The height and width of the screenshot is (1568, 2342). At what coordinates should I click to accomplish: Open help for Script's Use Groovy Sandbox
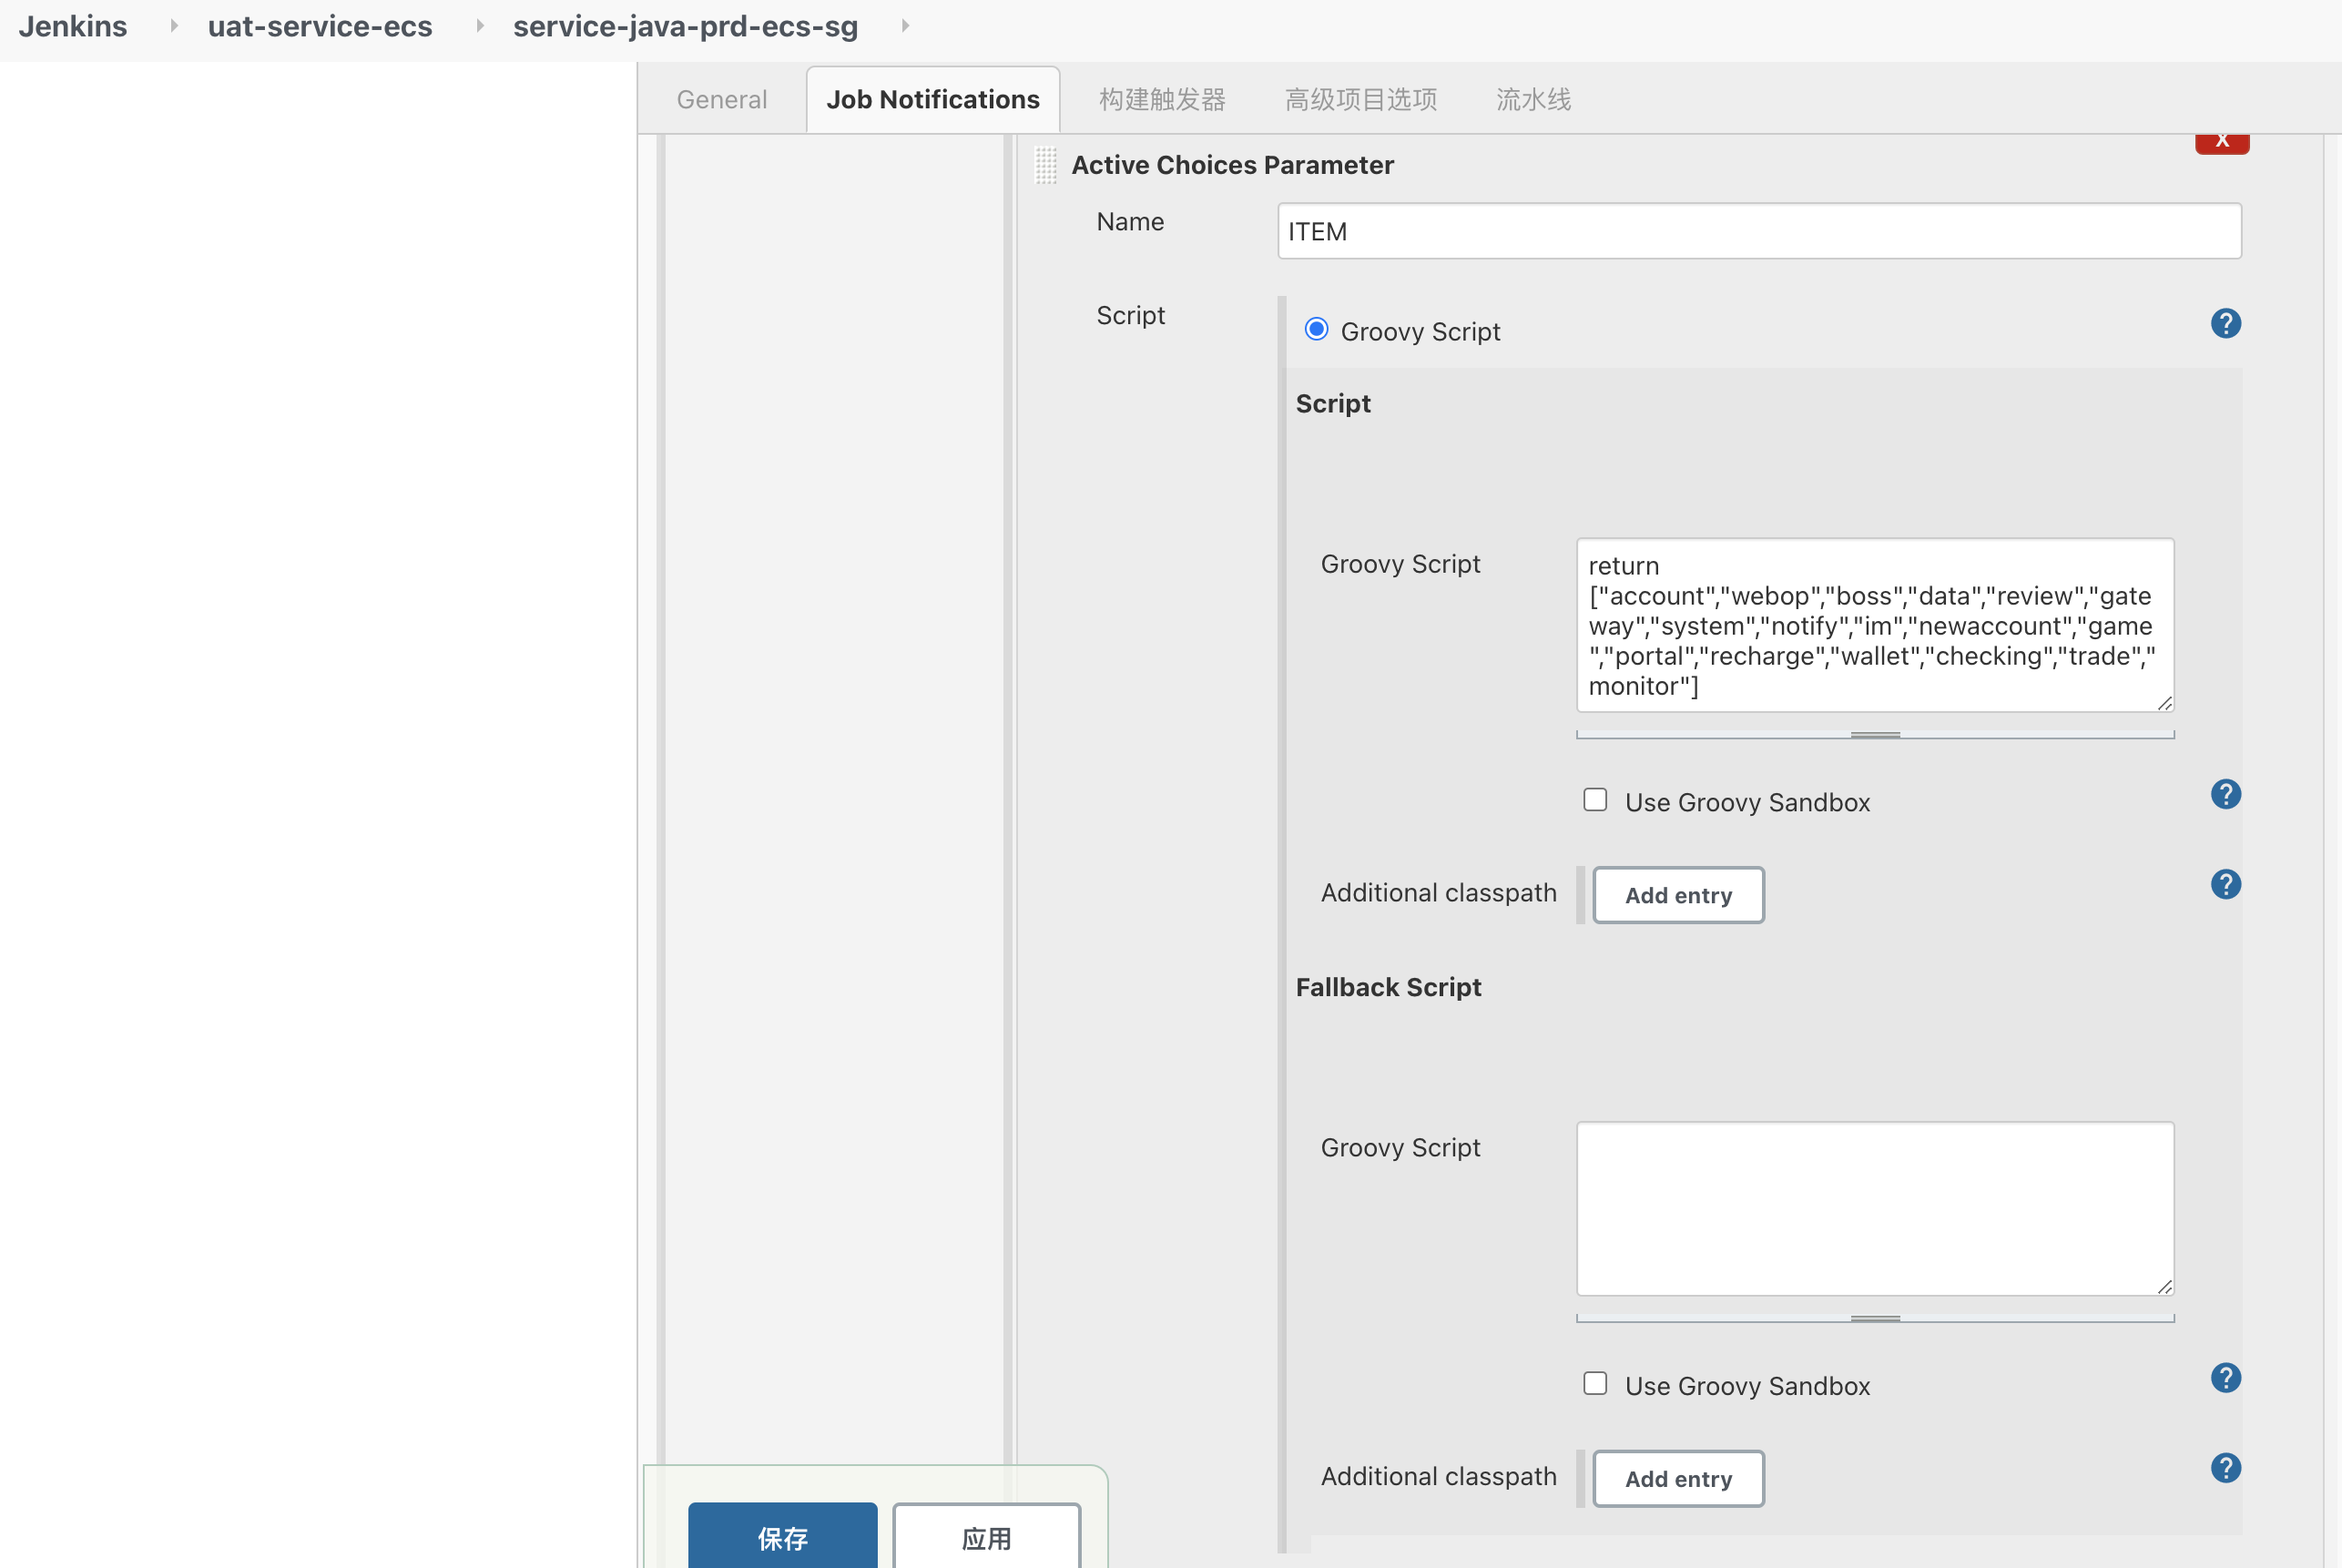coord(2225,794)
